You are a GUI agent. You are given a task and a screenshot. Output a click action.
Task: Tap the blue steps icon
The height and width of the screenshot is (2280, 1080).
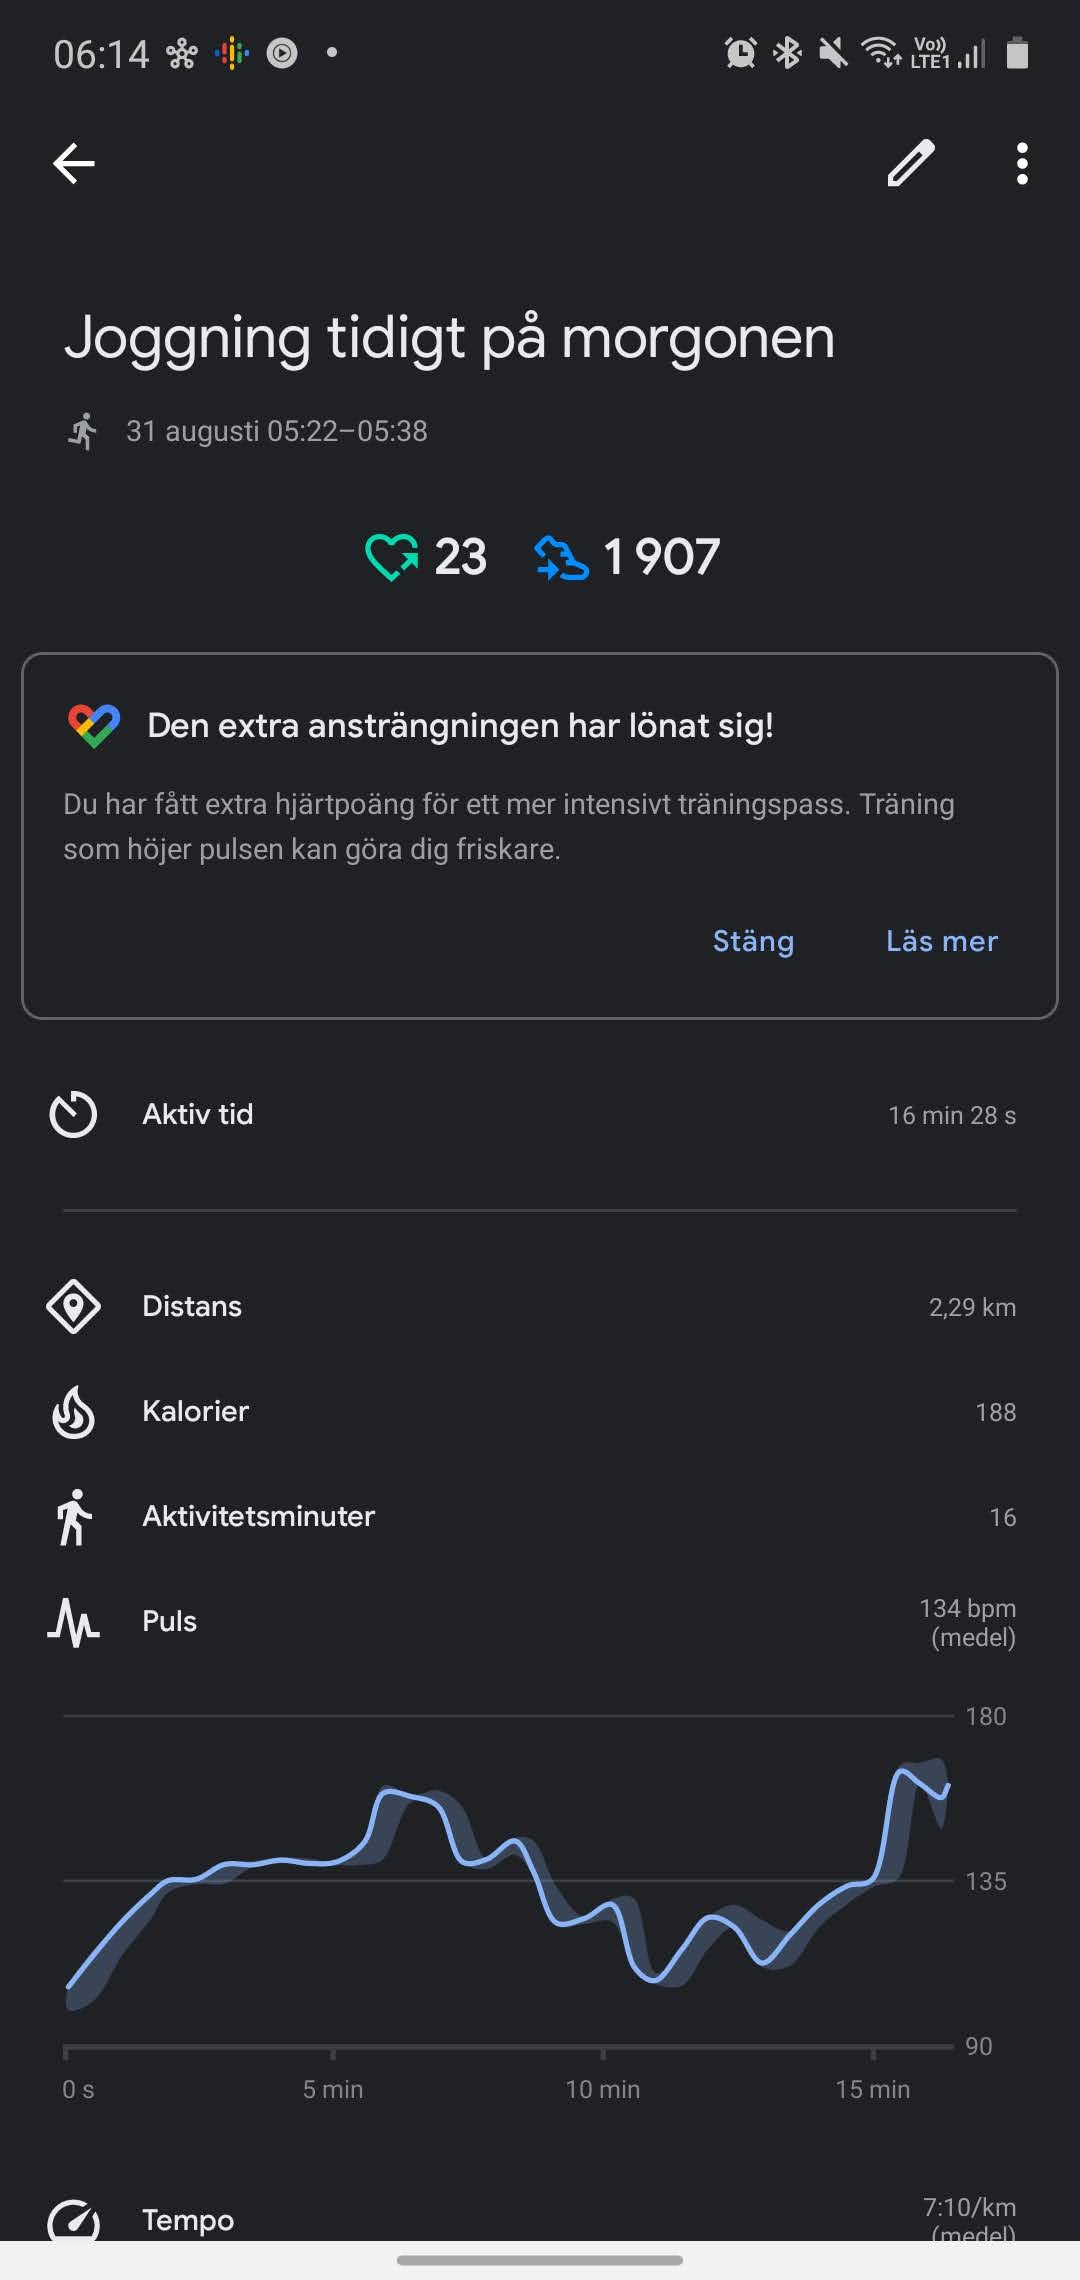561,557
